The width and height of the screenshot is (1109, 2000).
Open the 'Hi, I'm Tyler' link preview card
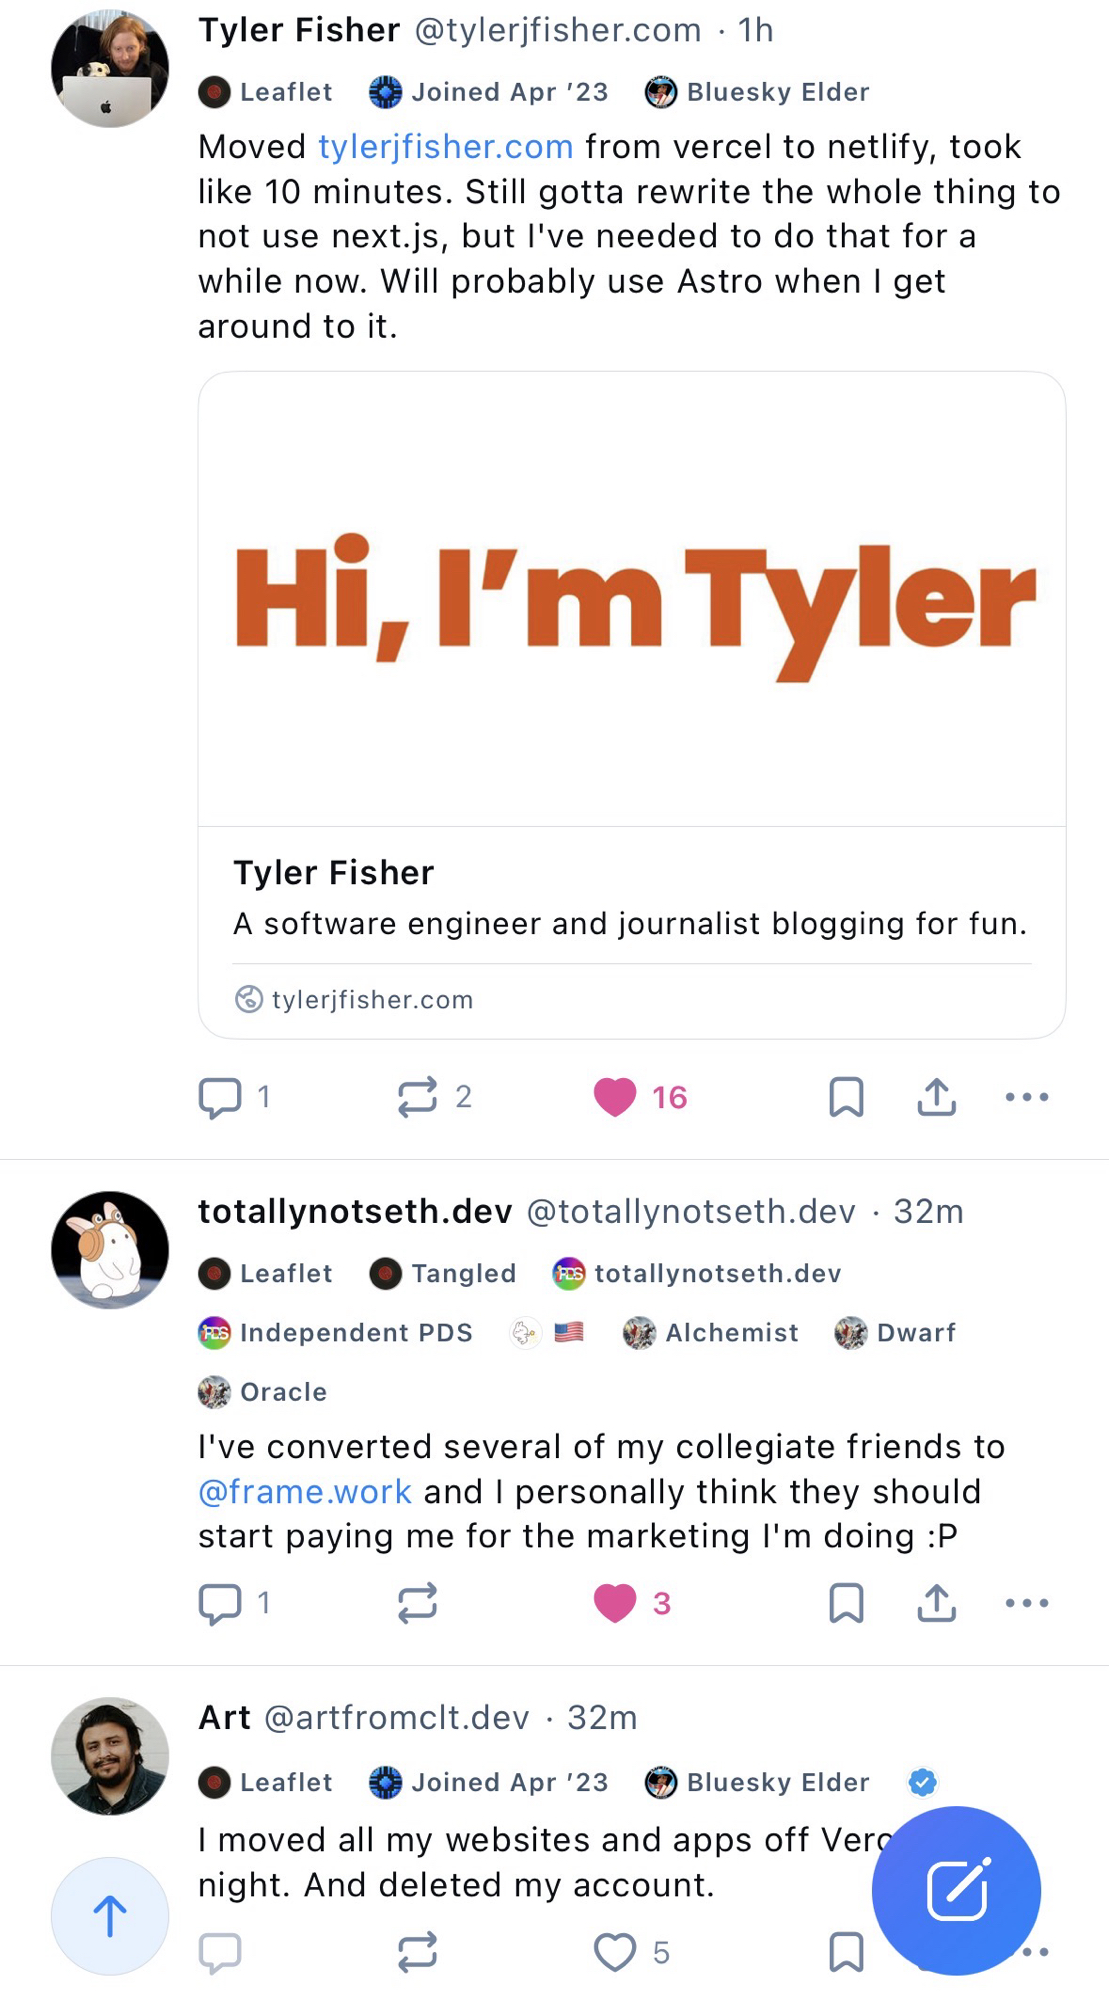coord(631,704)
